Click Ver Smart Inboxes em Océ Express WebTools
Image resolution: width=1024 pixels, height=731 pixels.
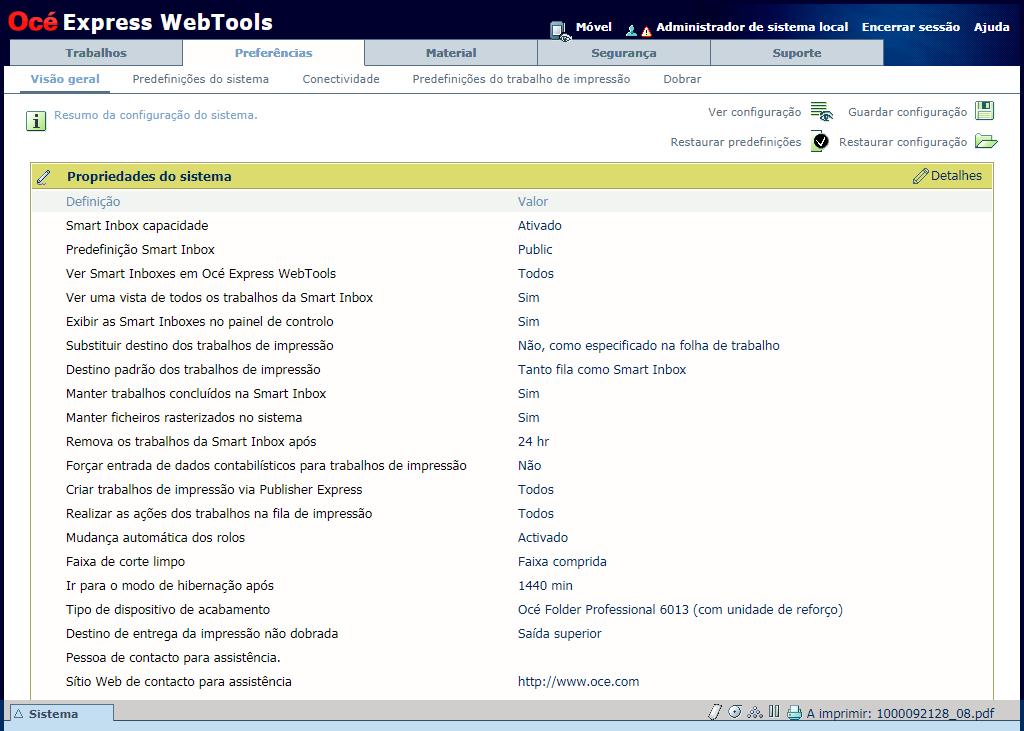[201, 274]
